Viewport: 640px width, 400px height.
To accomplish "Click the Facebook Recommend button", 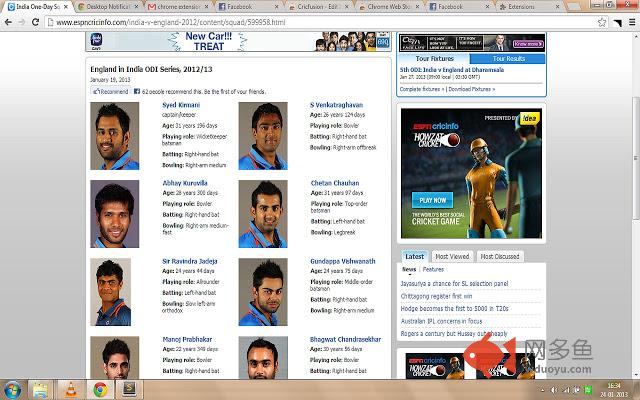I will (110, 91).
